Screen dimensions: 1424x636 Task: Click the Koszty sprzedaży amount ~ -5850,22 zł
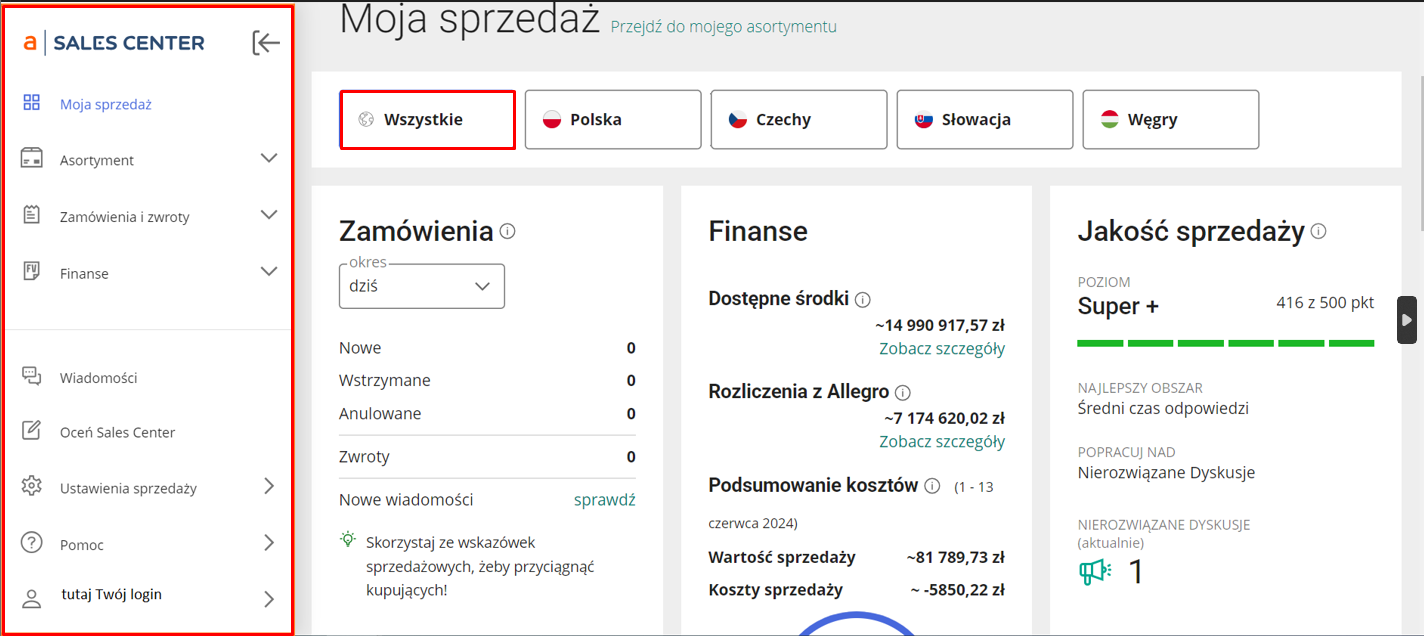click(x=957, y=590)
